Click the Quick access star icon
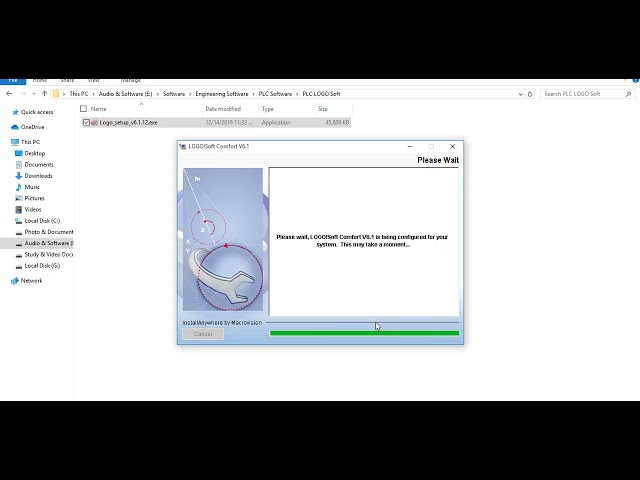The image size is (640, 480). click(x=16, y=112)
